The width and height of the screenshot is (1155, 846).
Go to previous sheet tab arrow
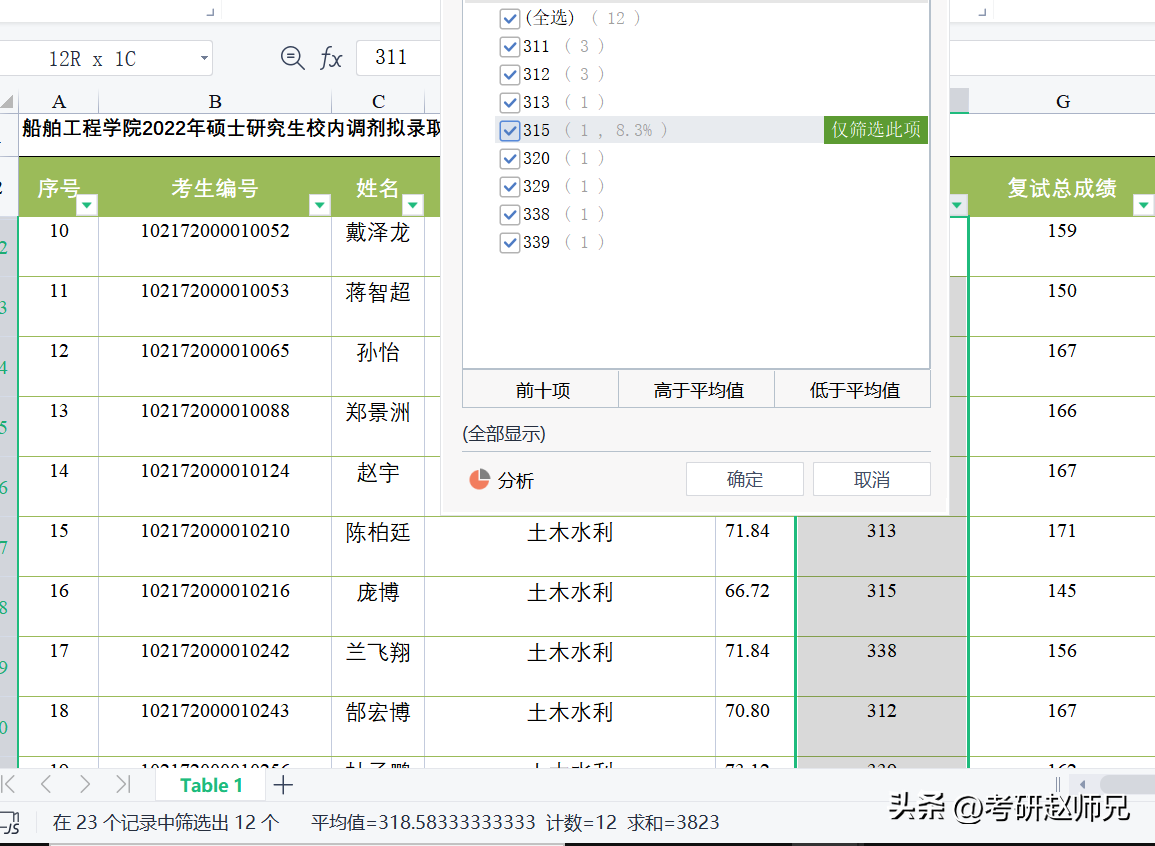pyautogui.click(x=46, y=784)
